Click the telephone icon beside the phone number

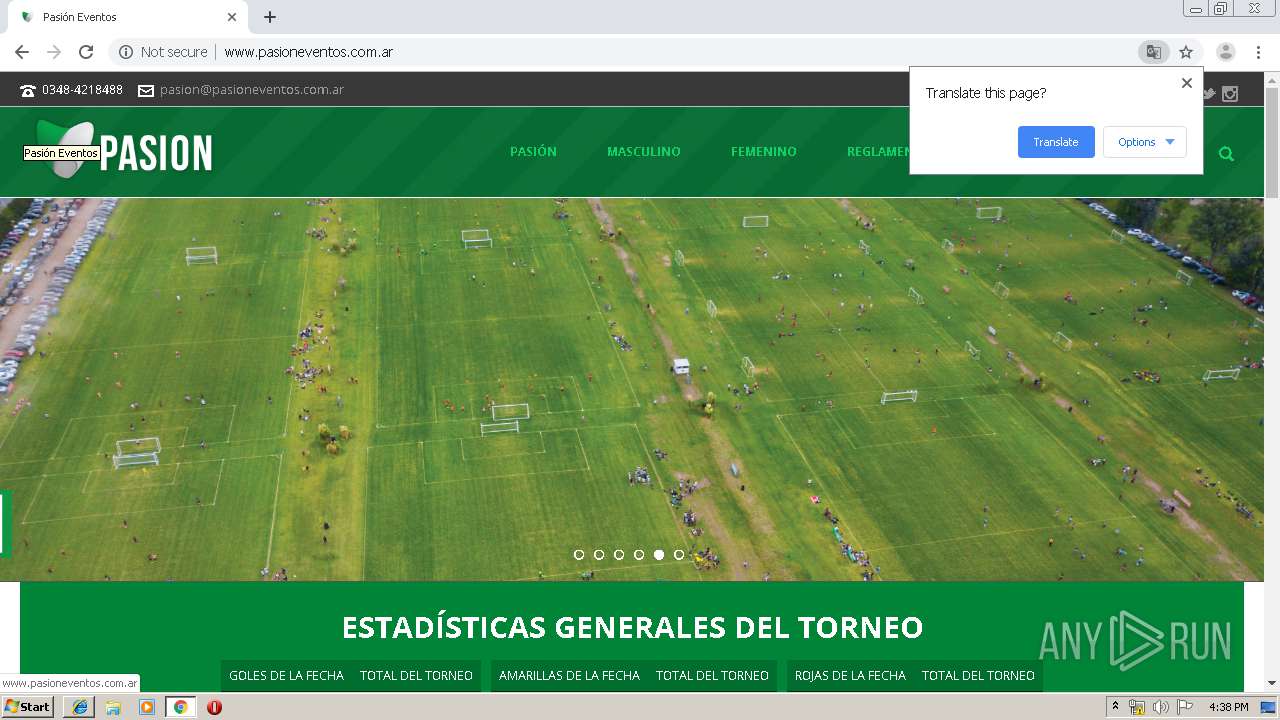click(x=28, y=90)
